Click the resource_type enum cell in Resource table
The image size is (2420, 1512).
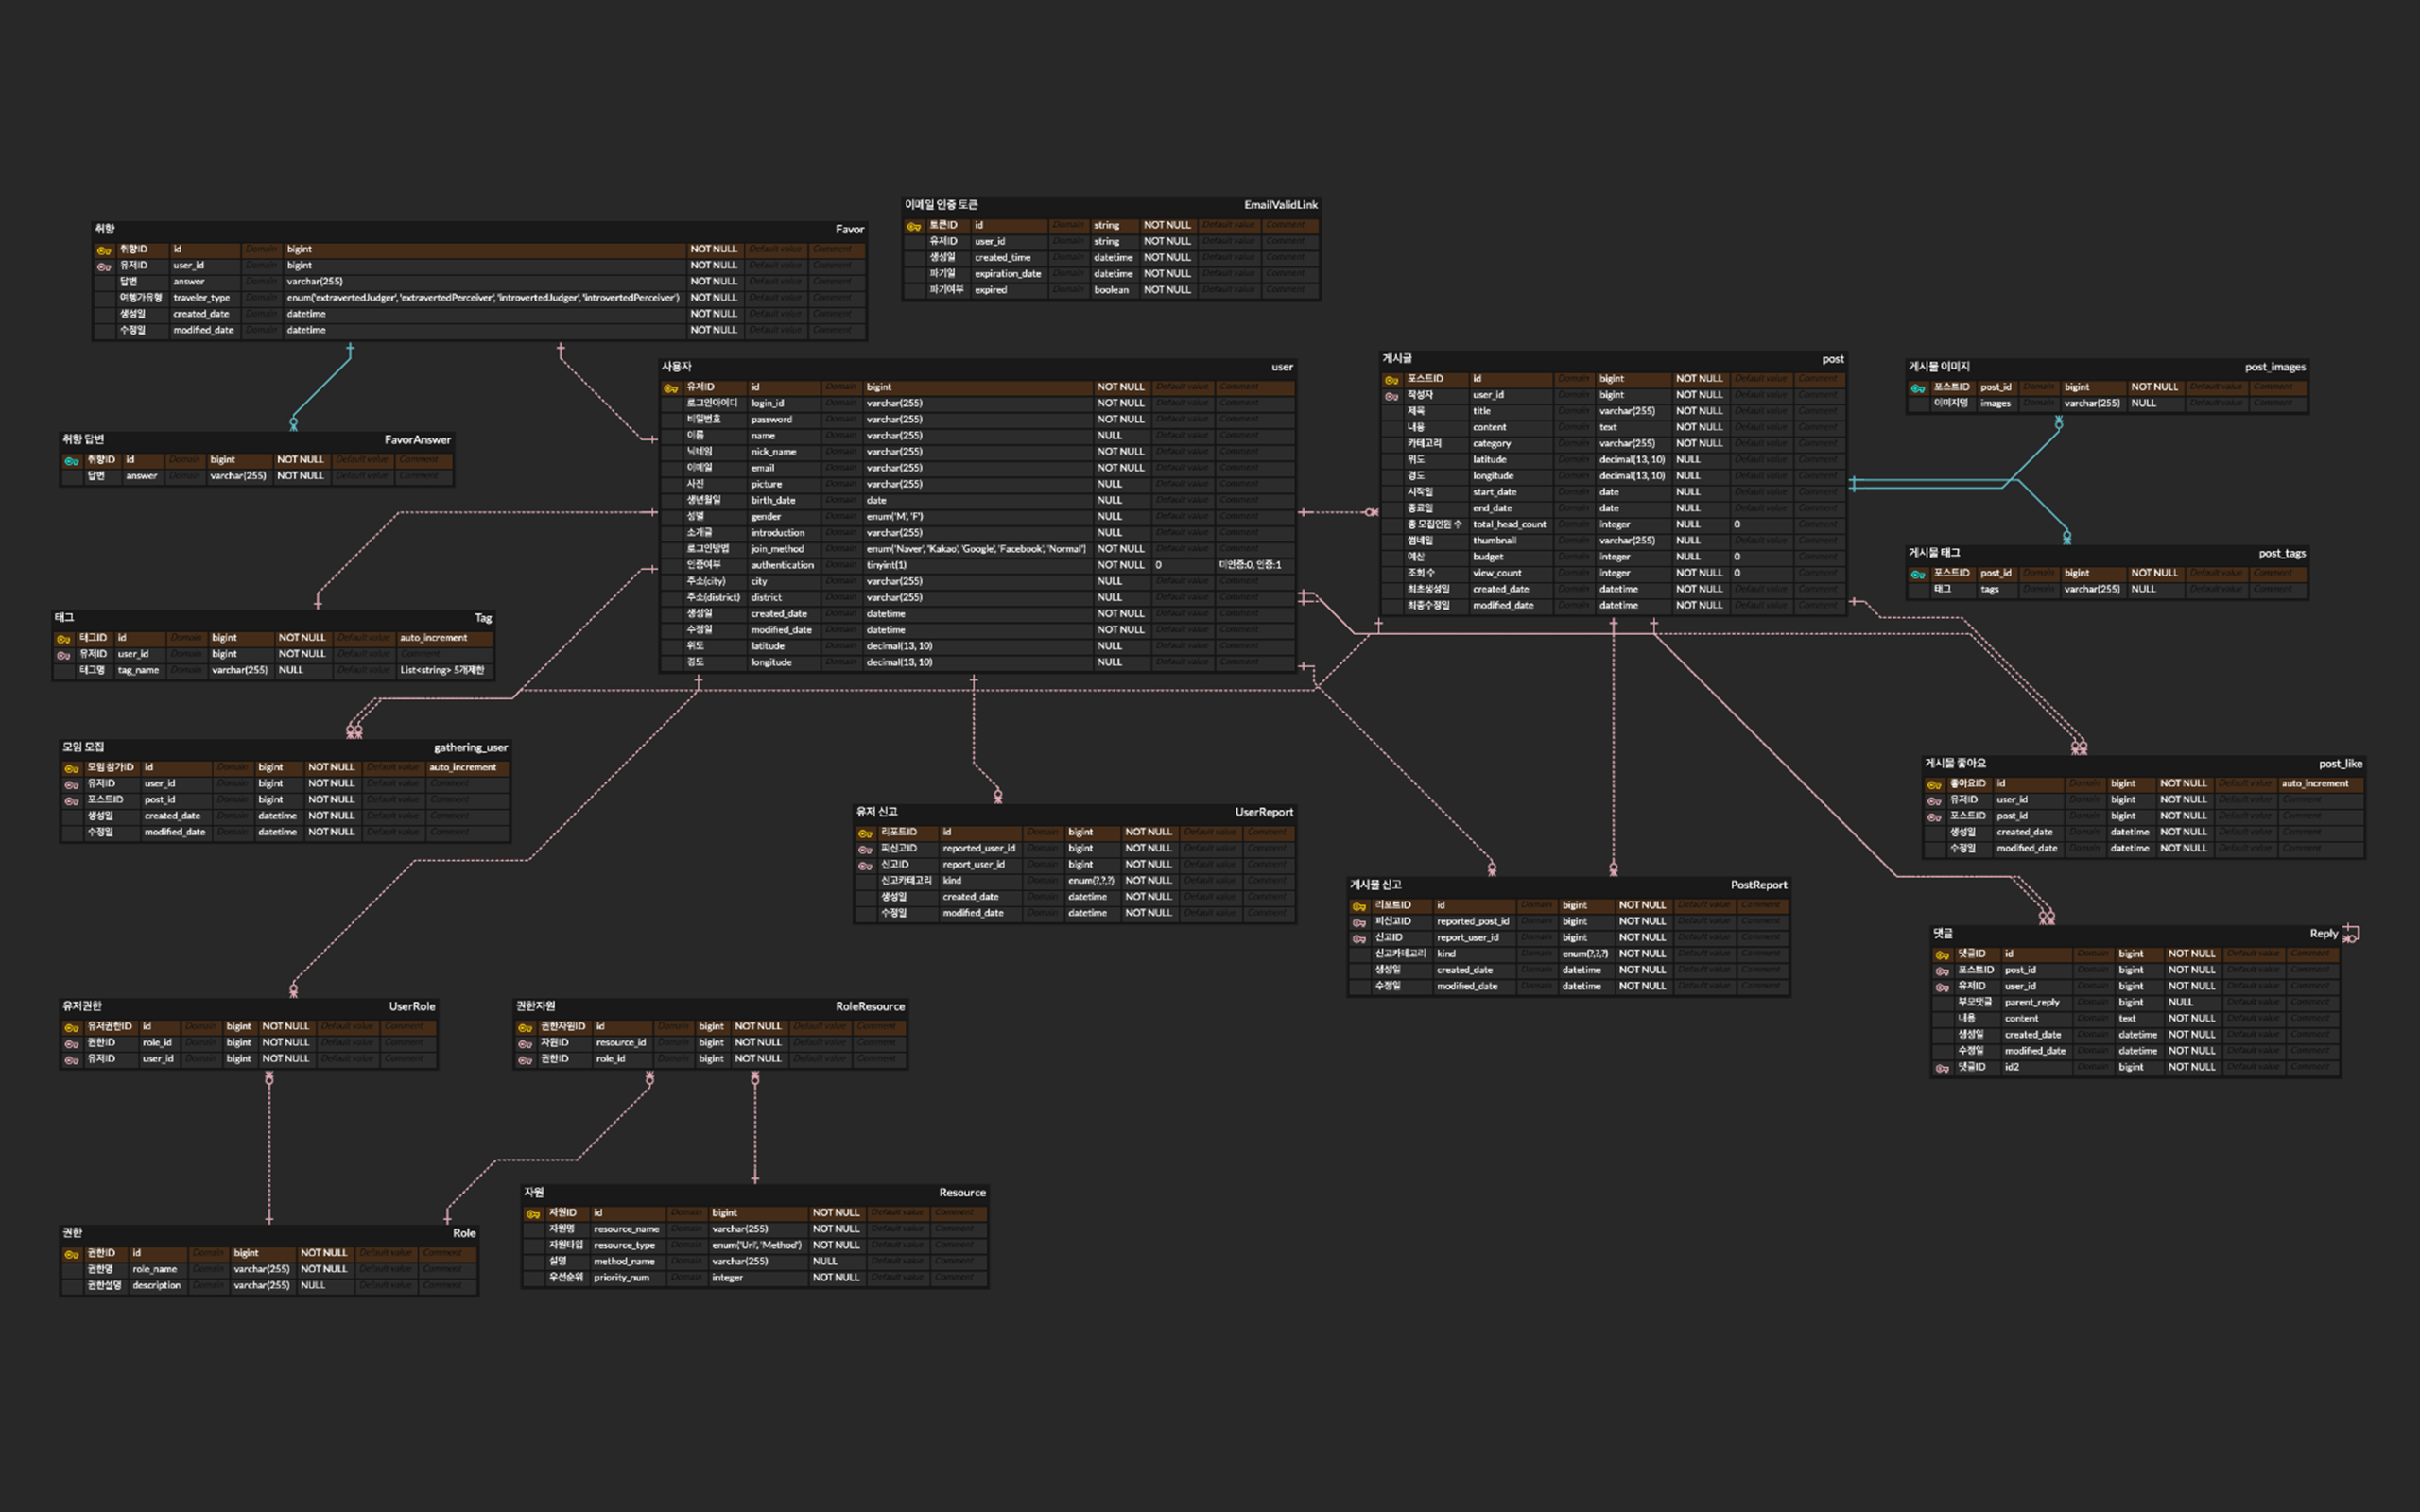[x=756, y=1245]
